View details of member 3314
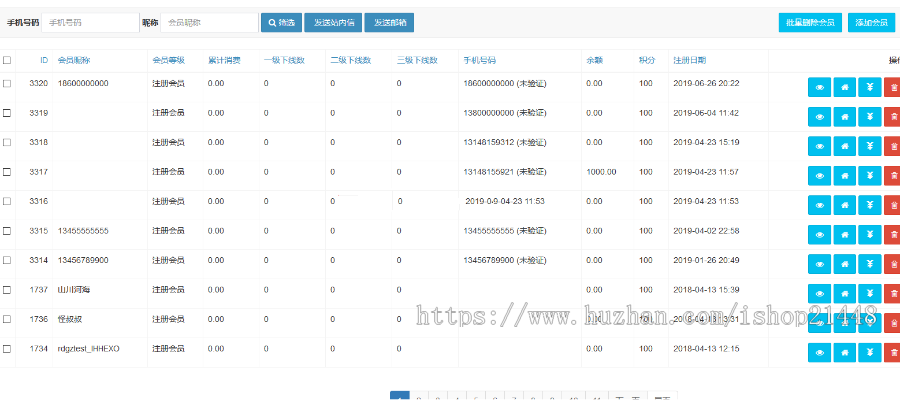The width and height of the screenshot is (900, 404). (819, 264)
